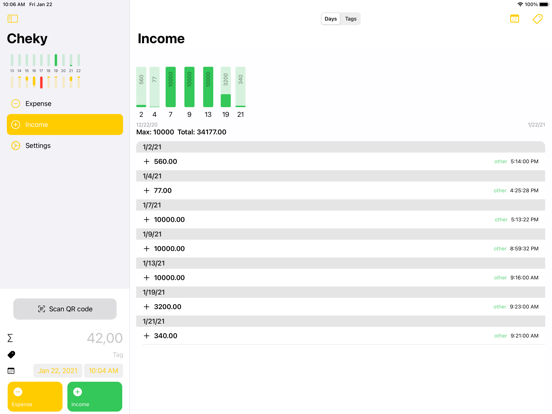Switch to the Tags tab
552x414 pixels.
coord(350,19)
